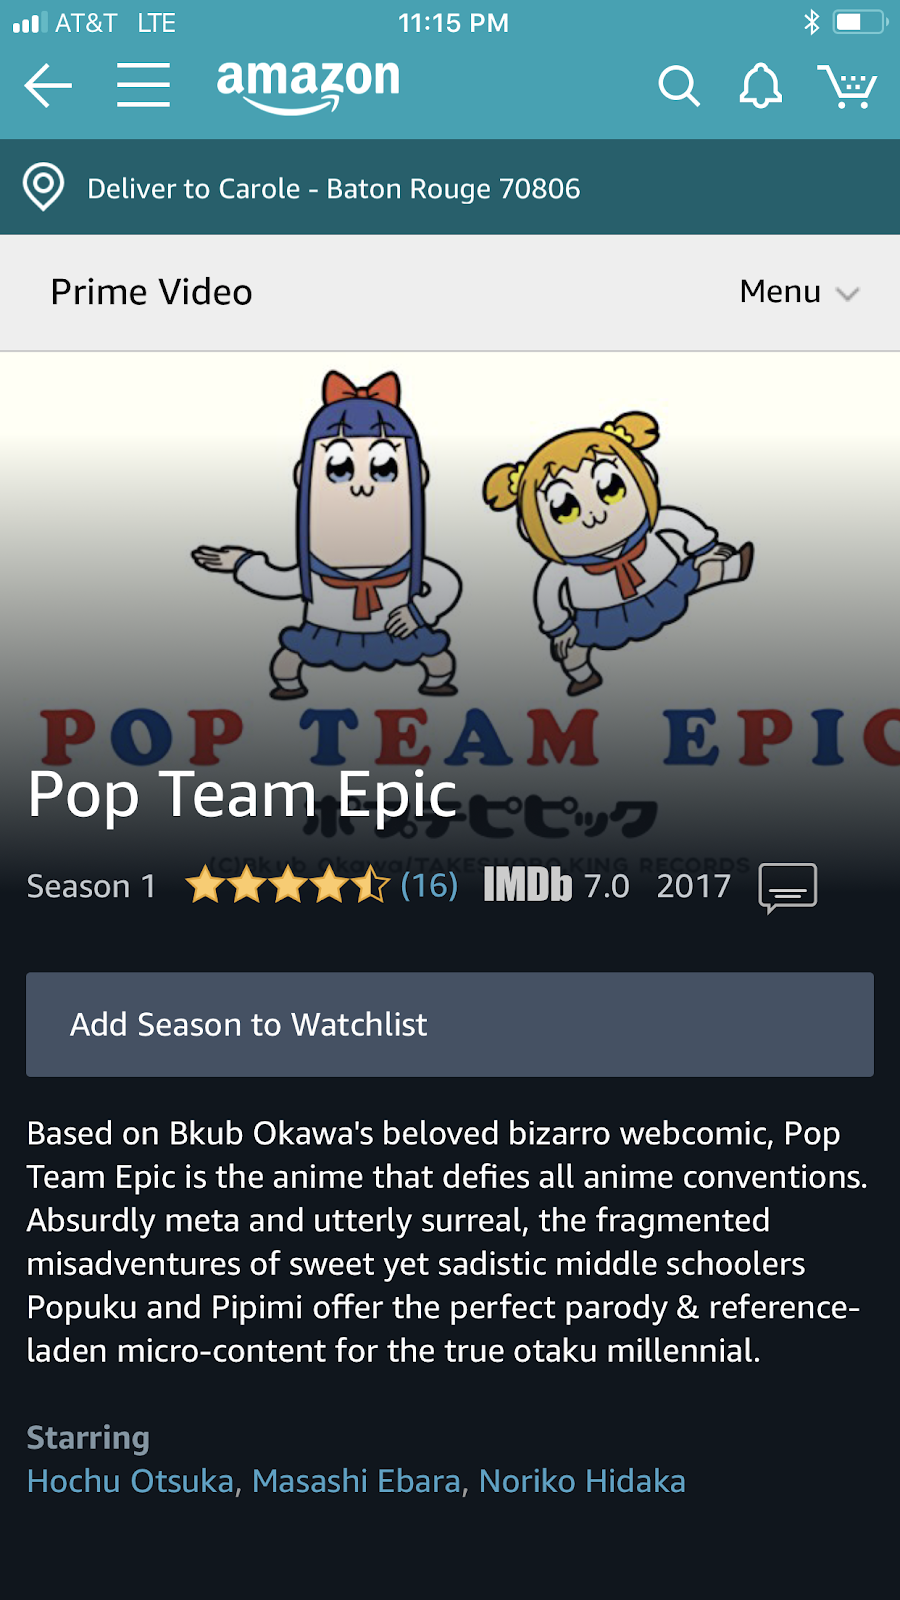Tap the Amazon logo
This screenshot has height=1600, width=900.
[x=308, y=86]
